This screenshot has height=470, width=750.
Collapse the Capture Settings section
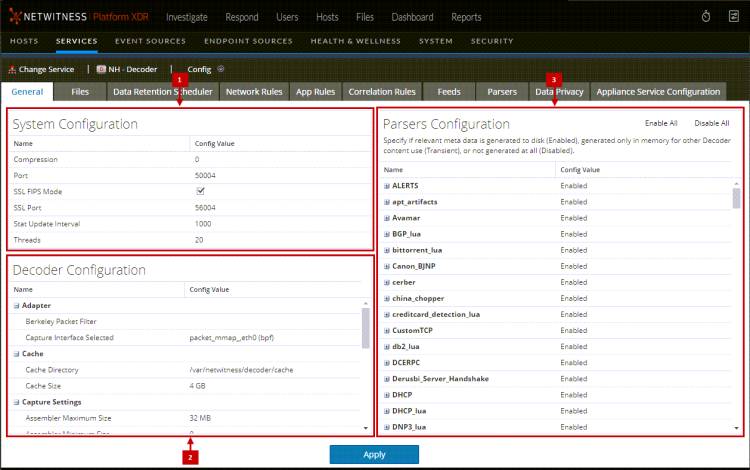pos(16,402)
